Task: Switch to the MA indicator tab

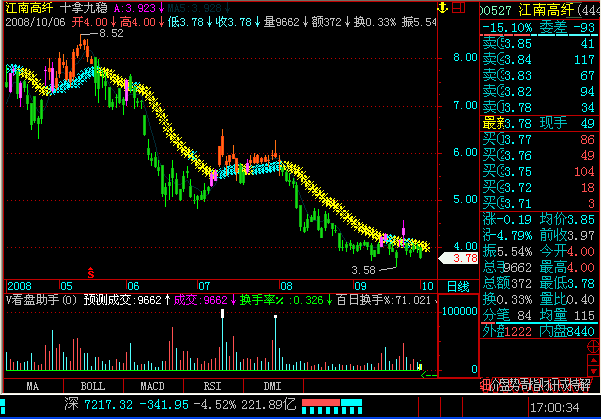Action: (33, 386)
